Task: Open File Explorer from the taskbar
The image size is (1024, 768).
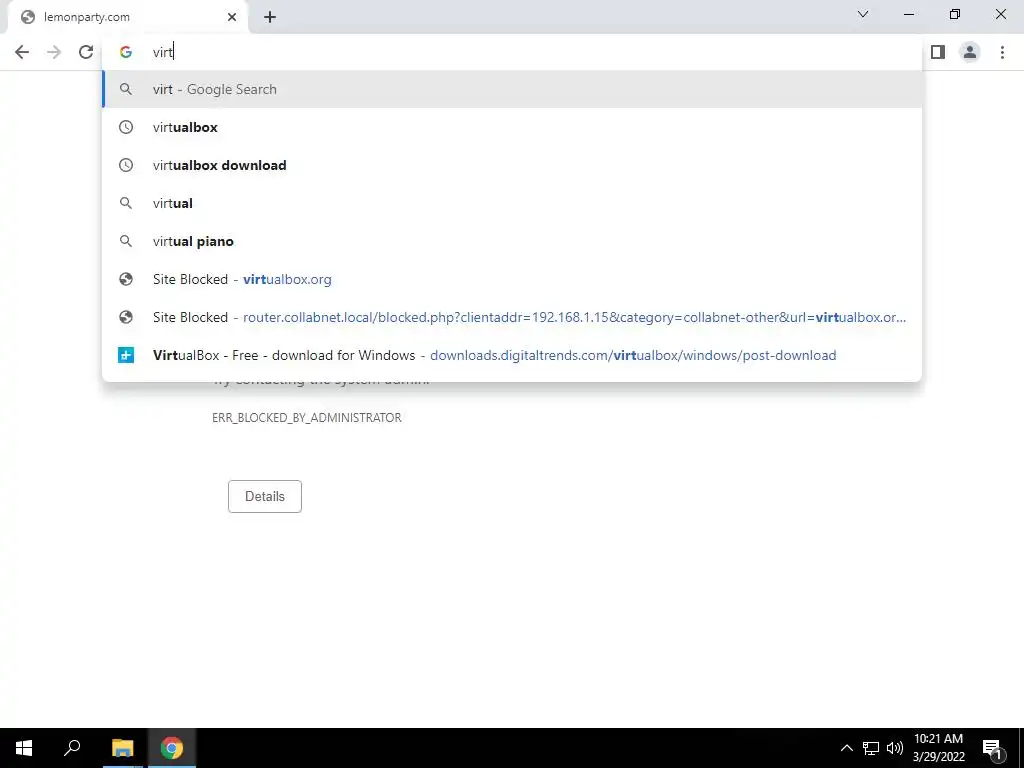Action: [122, 748]
